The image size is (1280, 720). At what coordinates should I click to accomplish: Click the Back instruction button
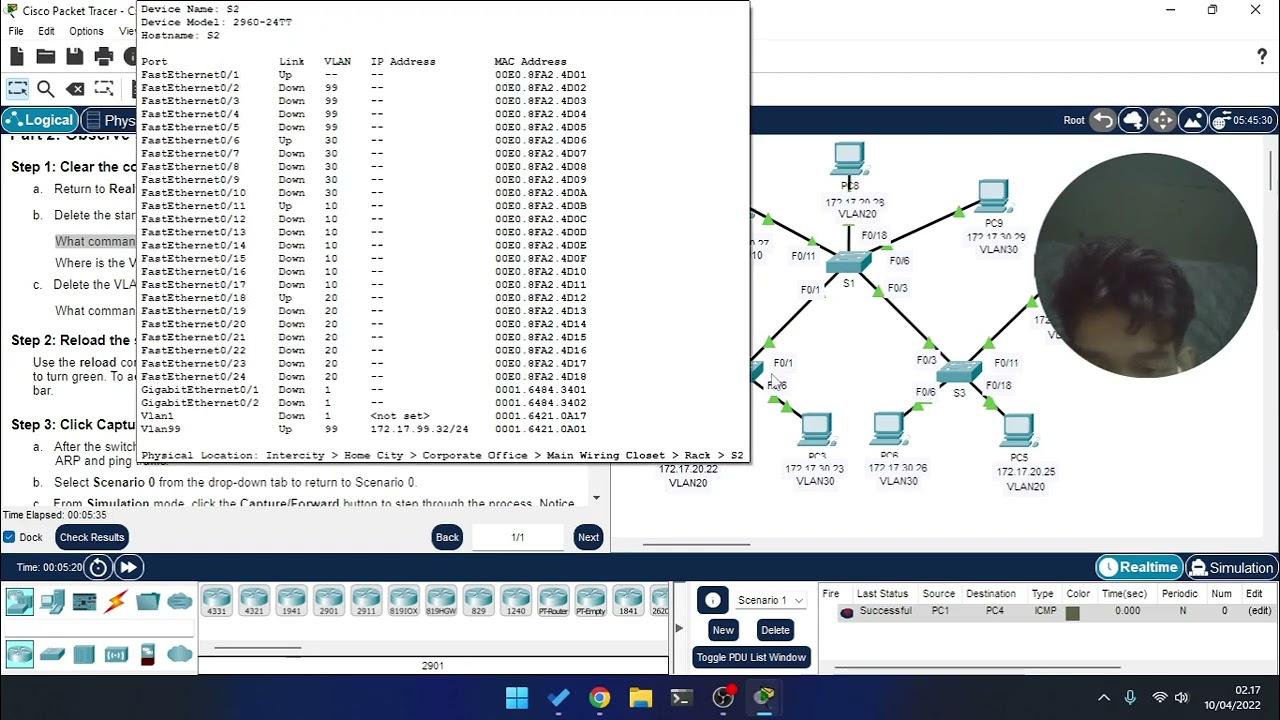pos(447,537)
